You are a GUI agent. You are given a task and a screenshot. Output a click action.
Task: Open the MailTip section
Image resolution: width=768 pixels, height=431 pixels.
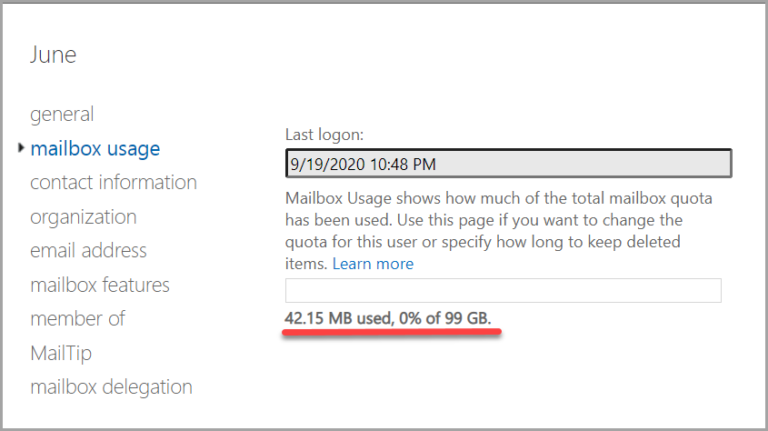tap(61, 353)
